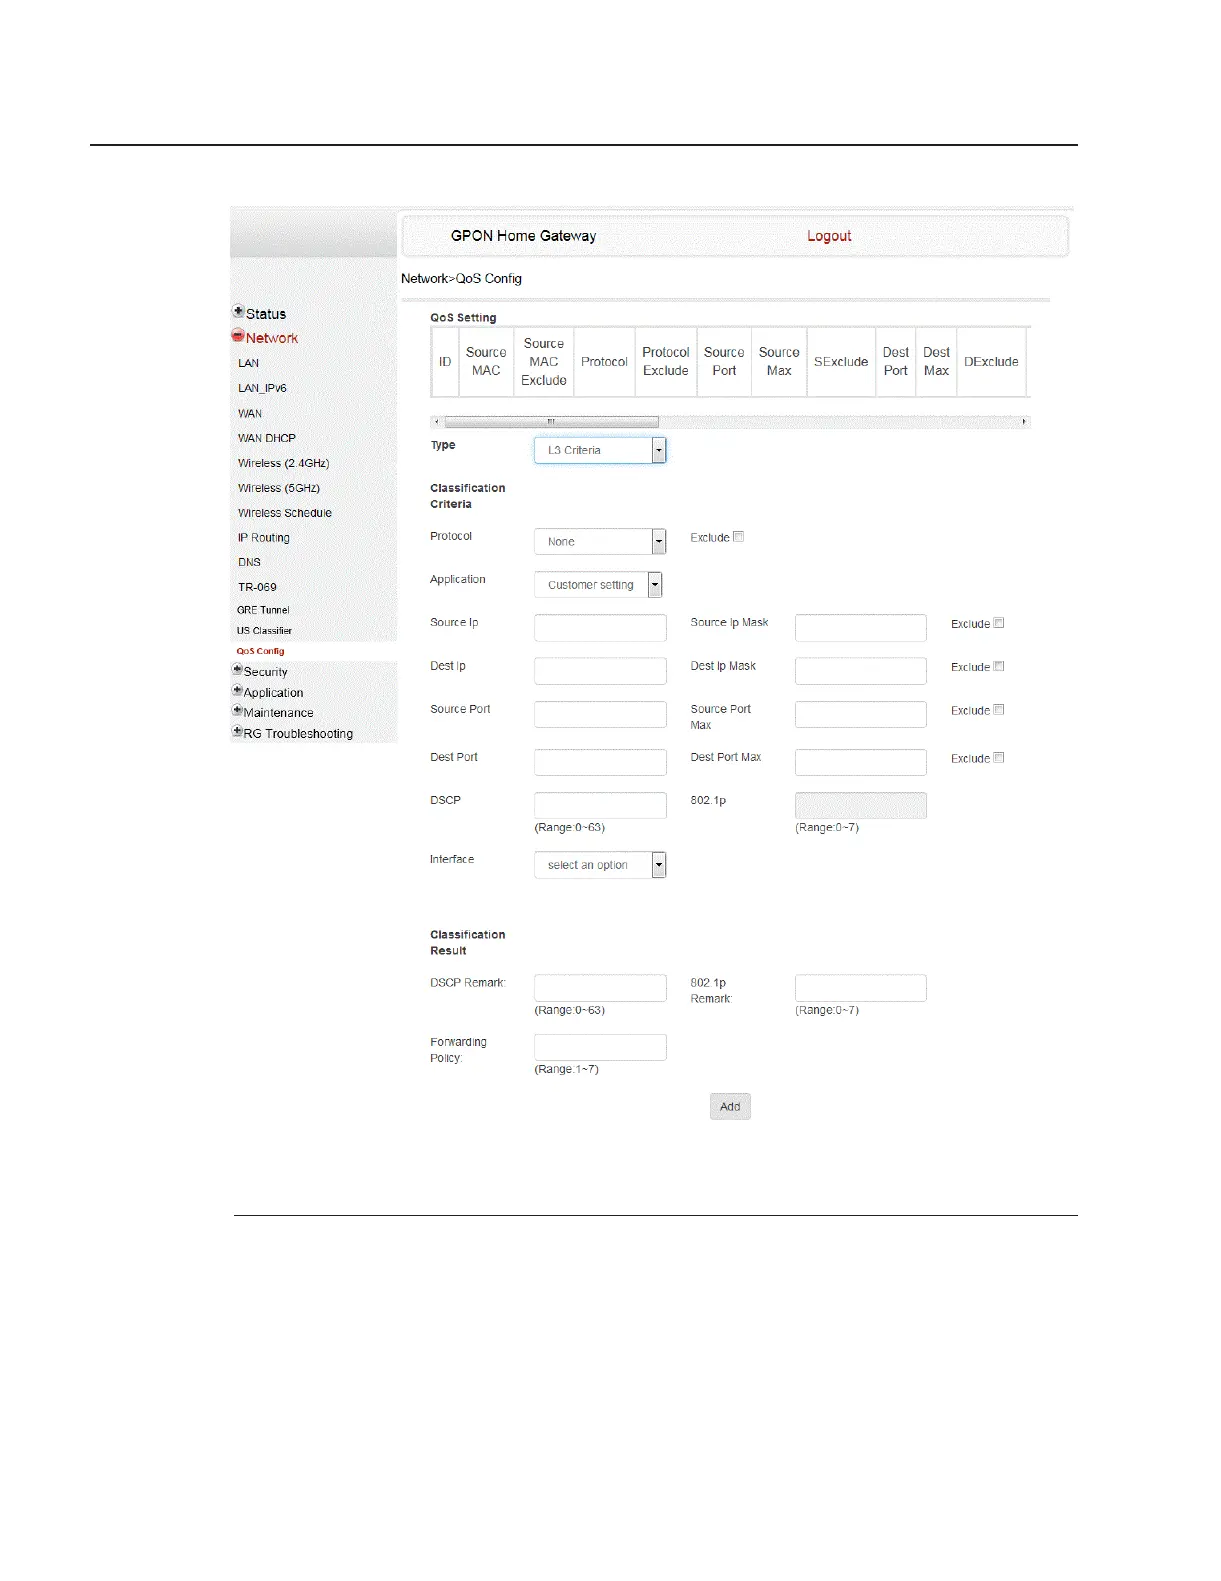Check Exclude next to Source Port Max

pos(998,710)
